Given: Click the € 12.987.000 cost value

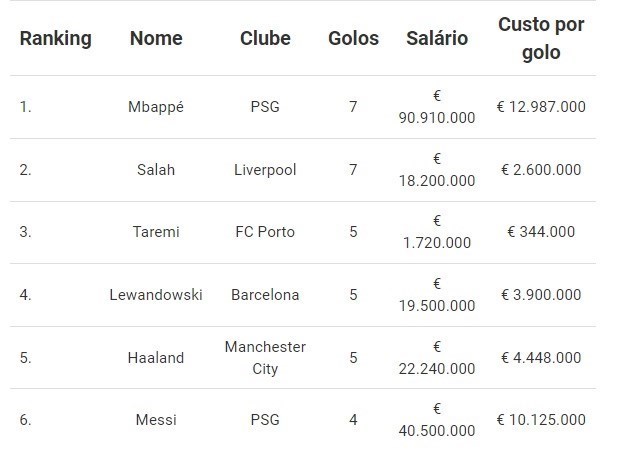Looking at the screenshot, I should pos(541,107).
